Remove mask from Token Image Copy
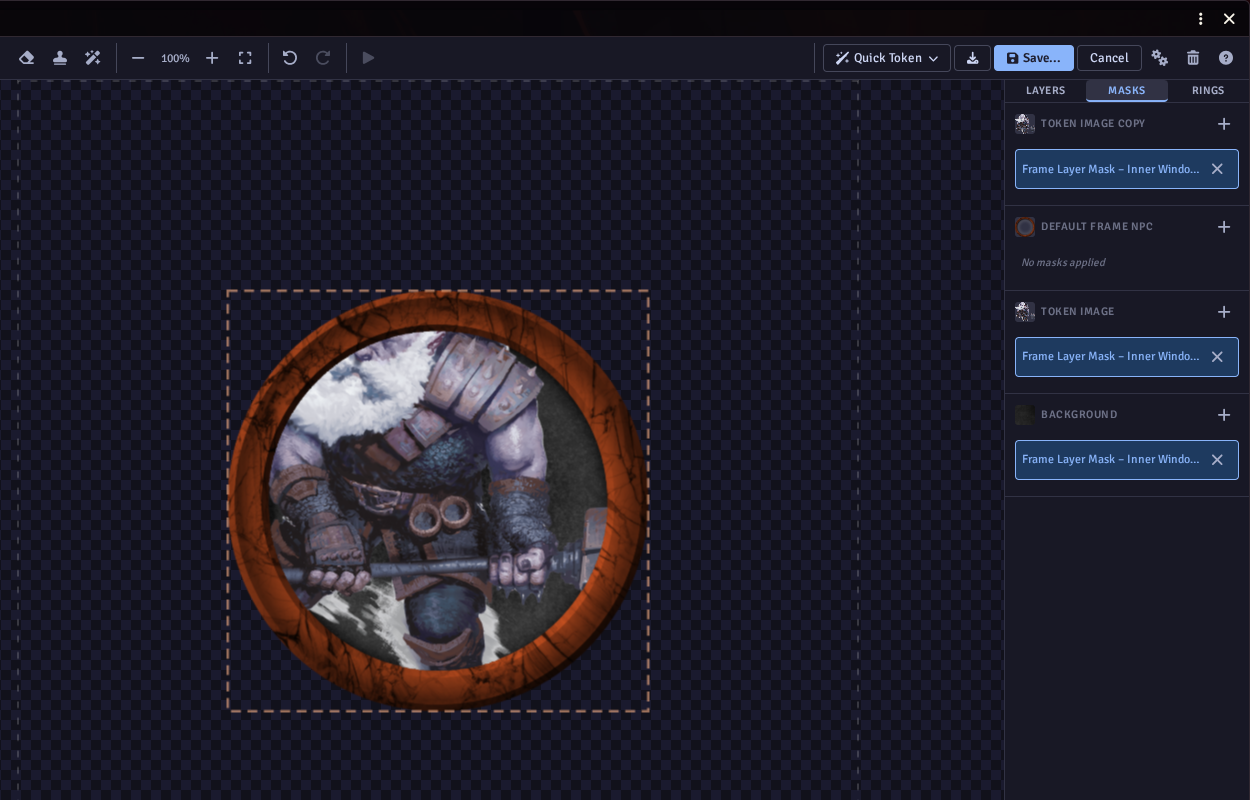 (x=1217, y=169)
